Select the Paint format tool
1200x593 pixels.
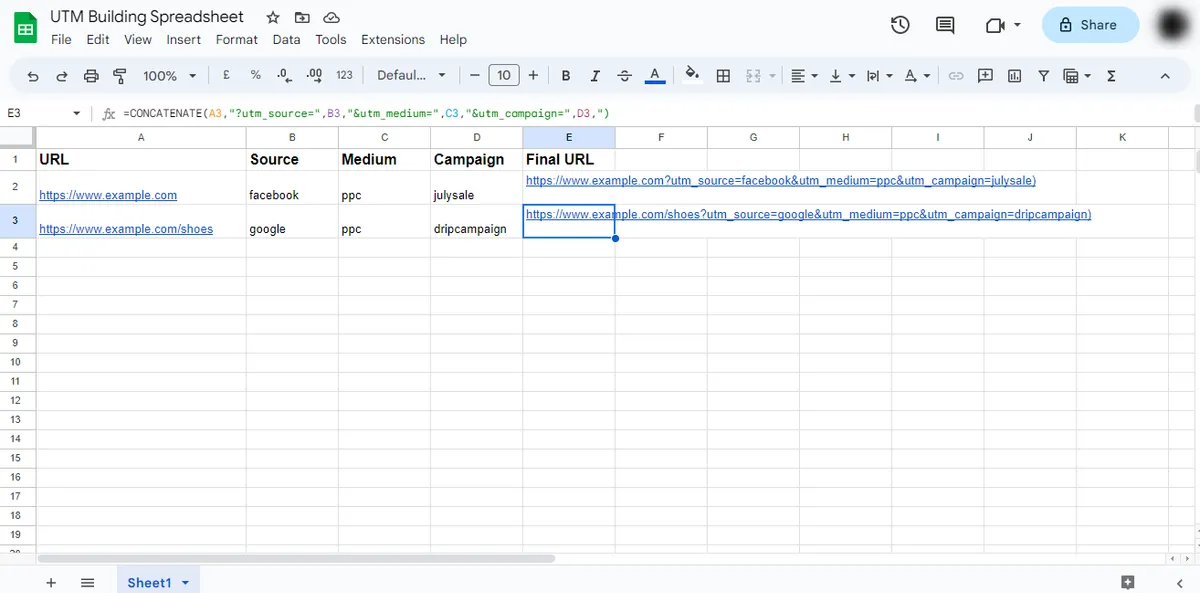120,75
